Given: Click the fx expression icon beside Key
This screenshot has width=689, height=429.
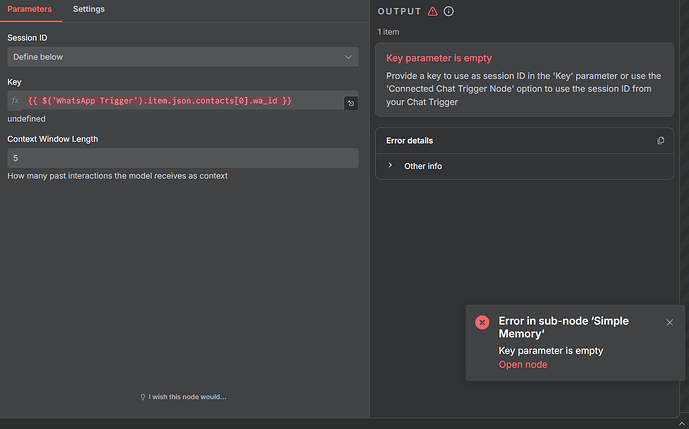Looking at the screenshot, I should click(14, 101).
